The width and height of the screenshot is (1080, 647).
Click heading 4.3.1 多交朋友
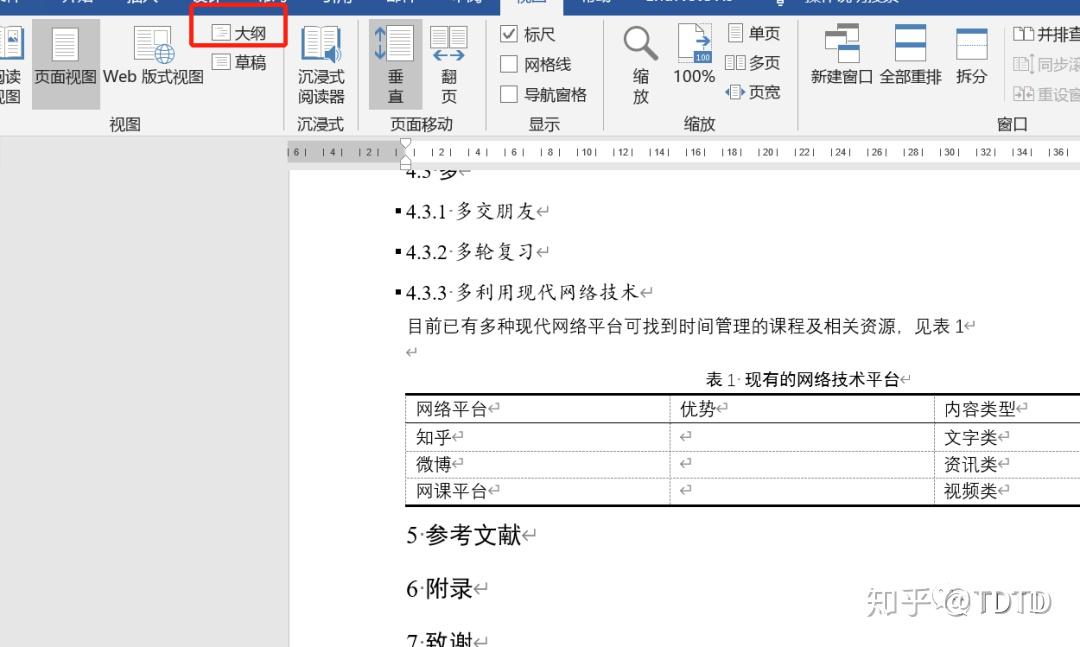pos(470,212)
